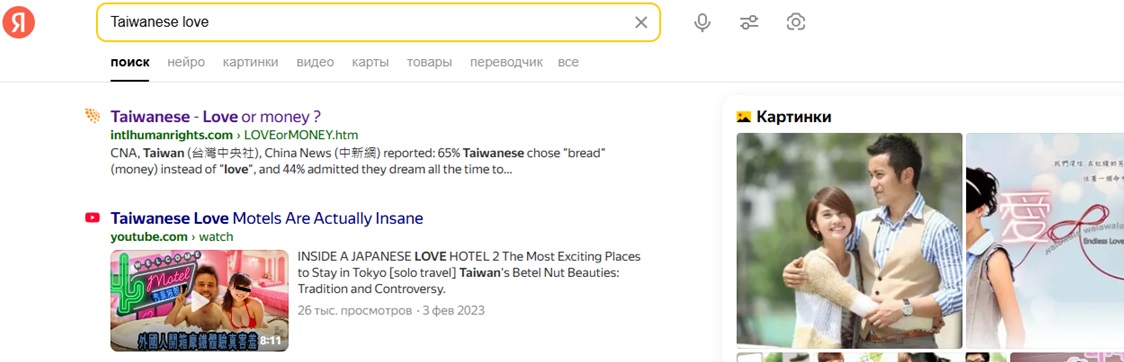Start voice search with microphone icon
Image resolution: width=1124 pixels, height=362 pixels.
(702, 22)
